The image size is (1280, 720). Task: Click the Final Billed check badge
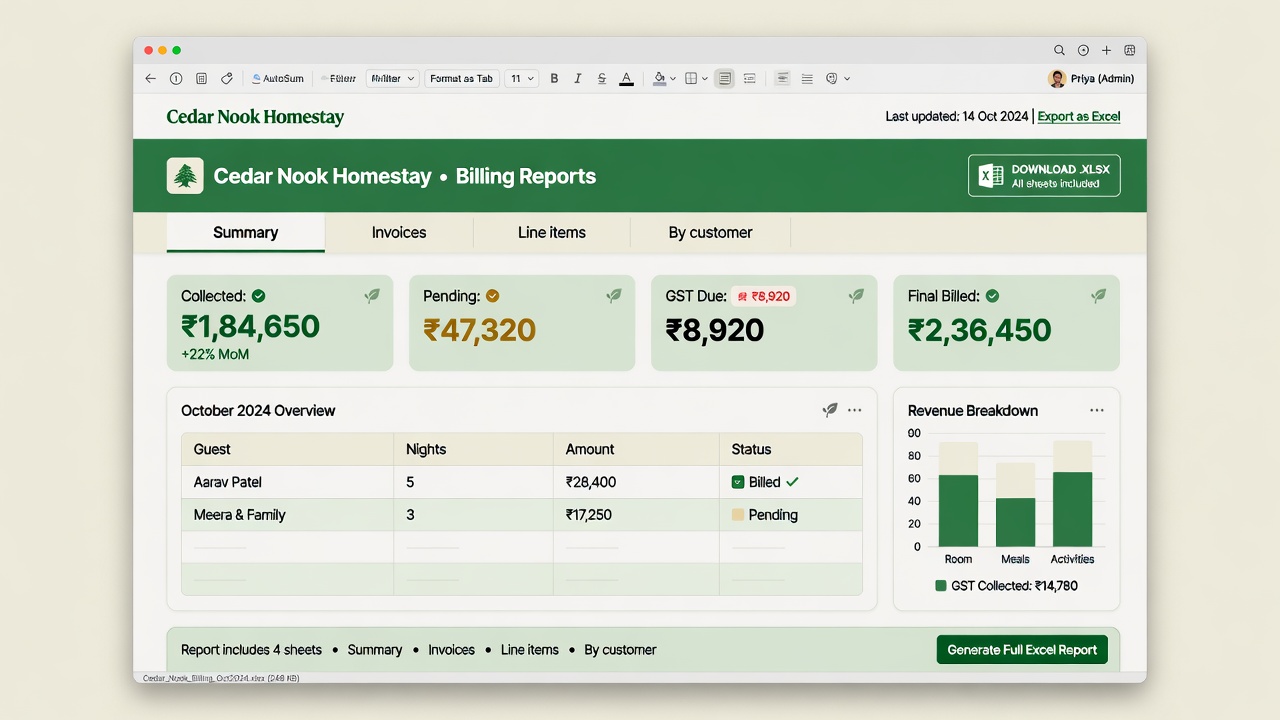[993, 296]
